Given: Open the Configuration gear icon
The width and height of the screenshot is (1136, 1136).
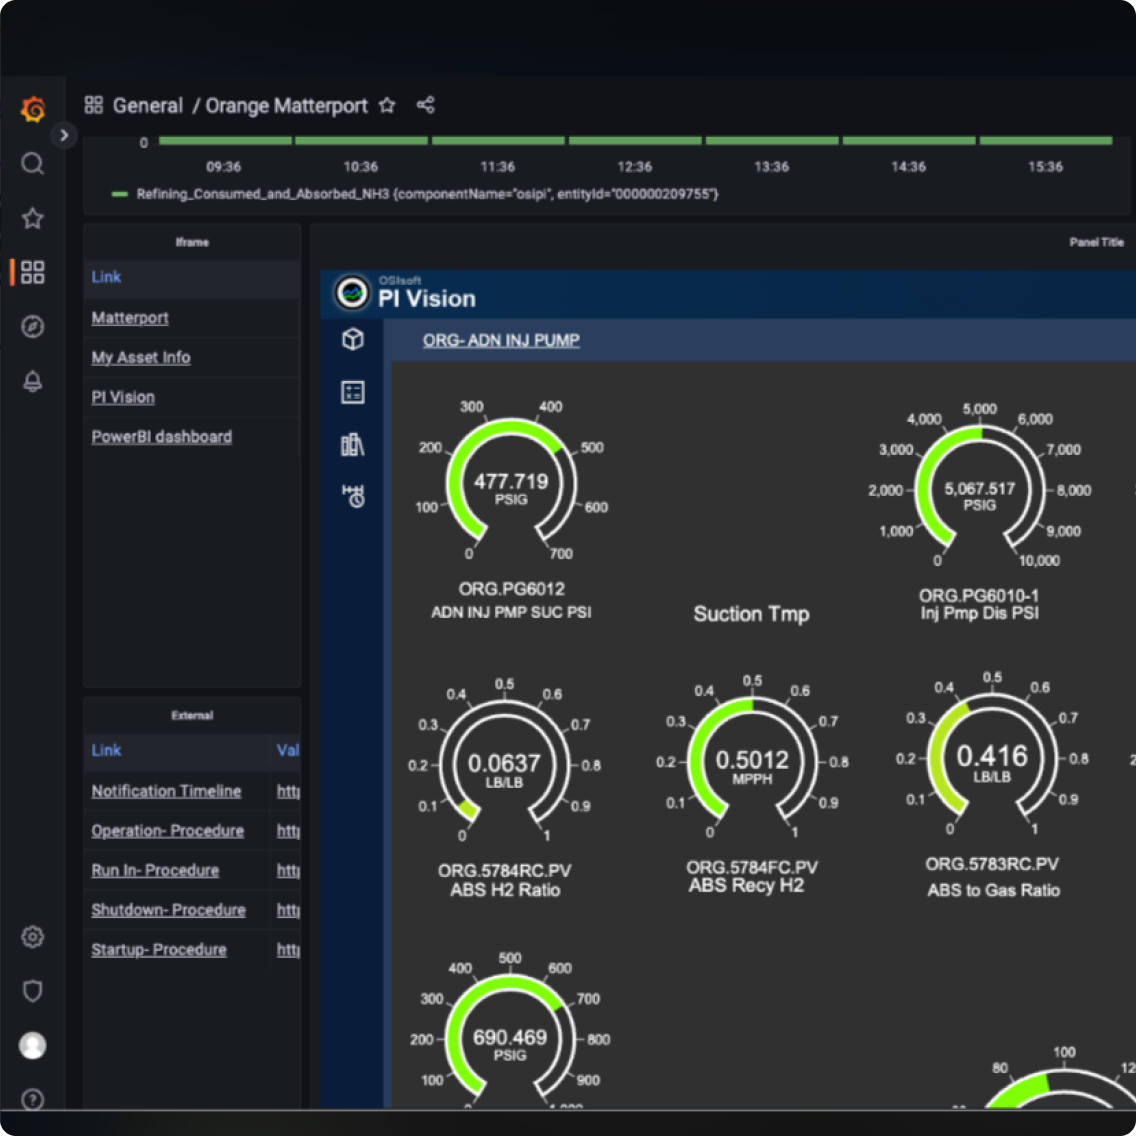Looking at the screenshot, I should pyautogui.click(x=33, y=937).
